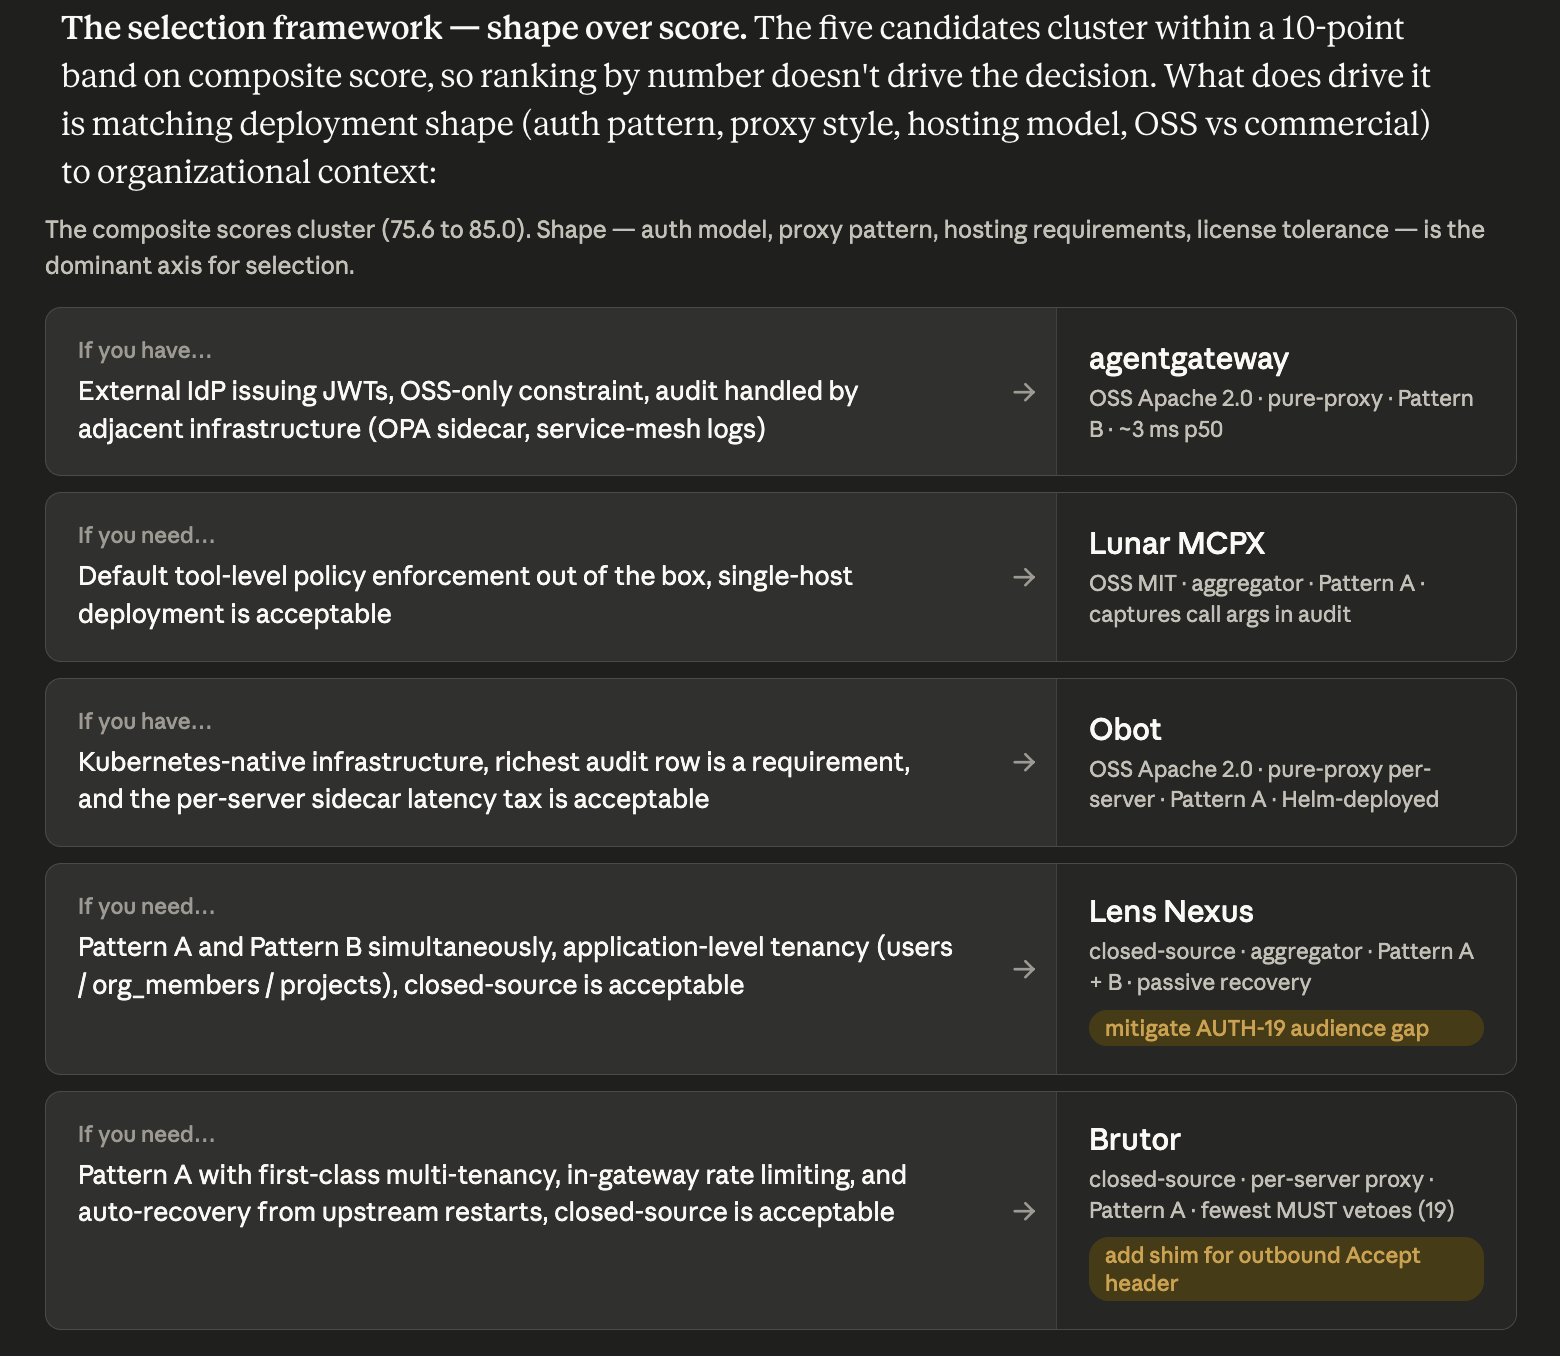Viewport: 1560px width, 1356px height.
Task: Click the Kubernetes-native infrastructure condition text
Action: (x=494, y=780)
